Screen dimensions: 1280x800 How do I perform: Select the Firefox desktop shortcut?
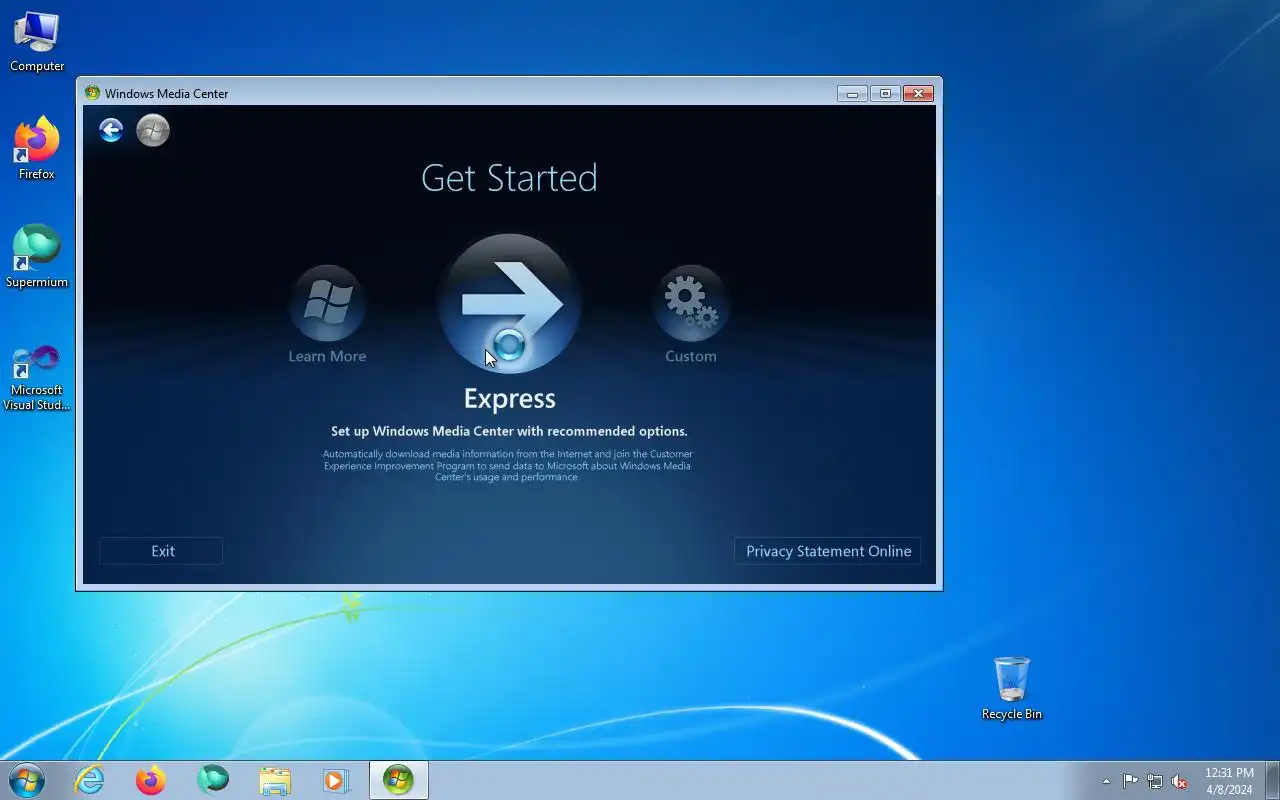click(37, 149)
